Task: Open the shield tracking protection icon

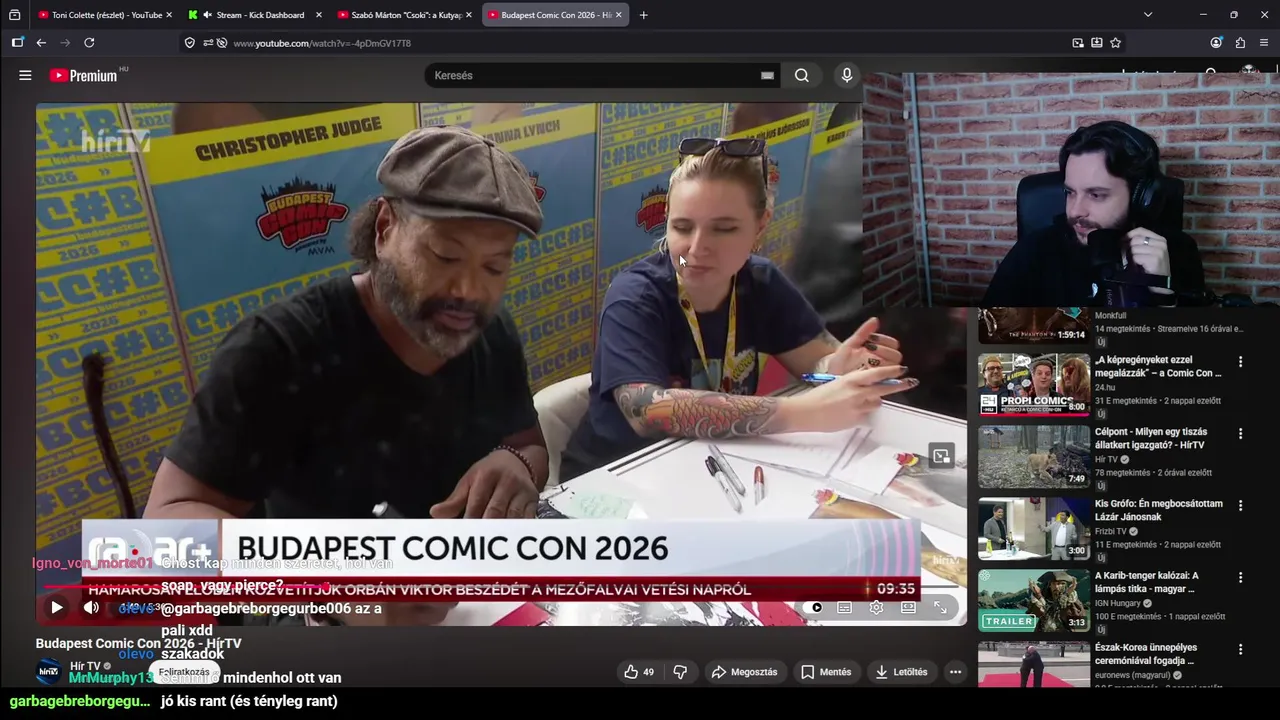Action: [x=190, y=43]
